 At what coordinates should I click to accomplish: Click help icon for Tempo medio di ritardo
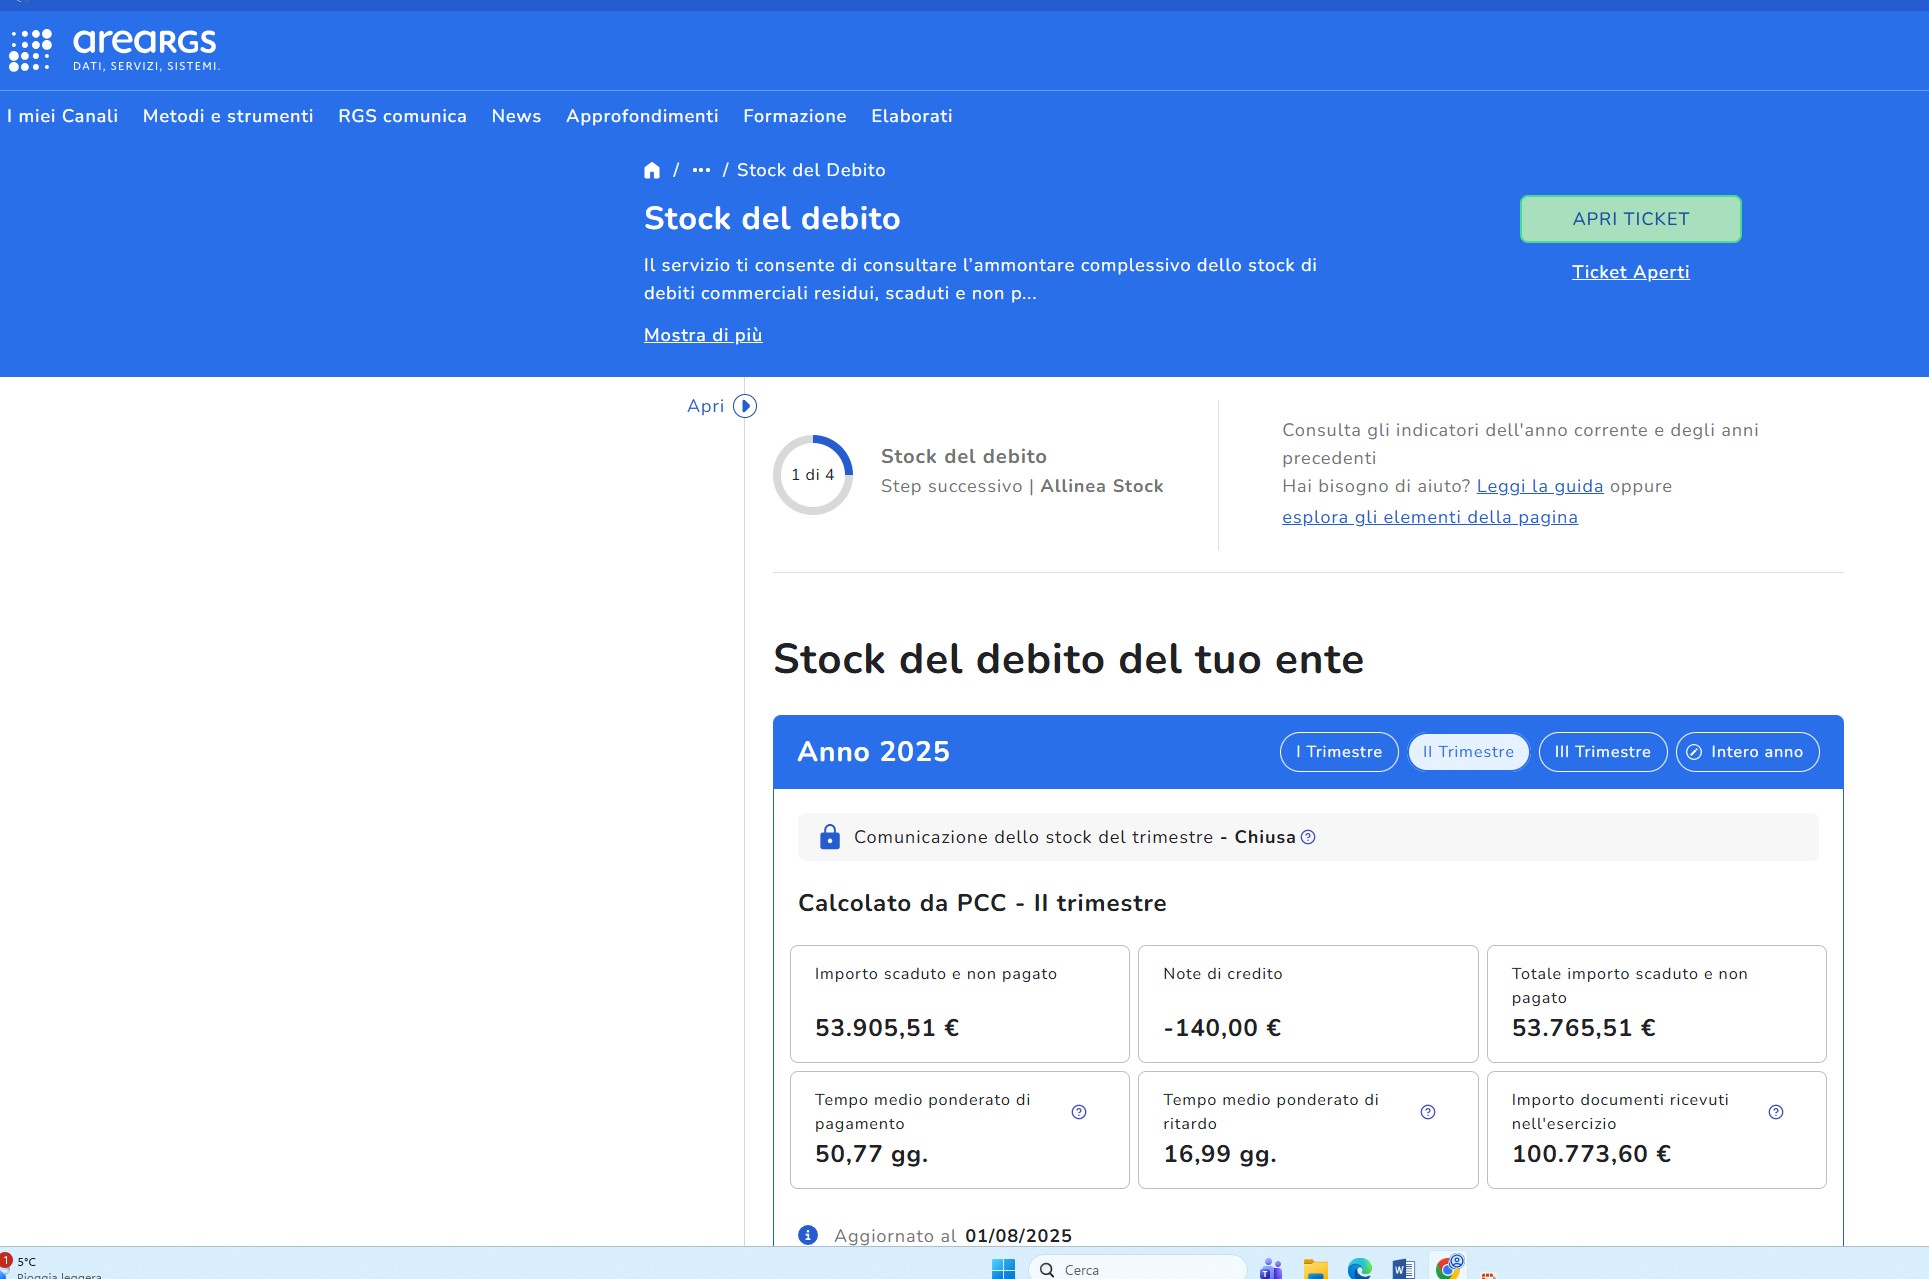(1428, 1112)
